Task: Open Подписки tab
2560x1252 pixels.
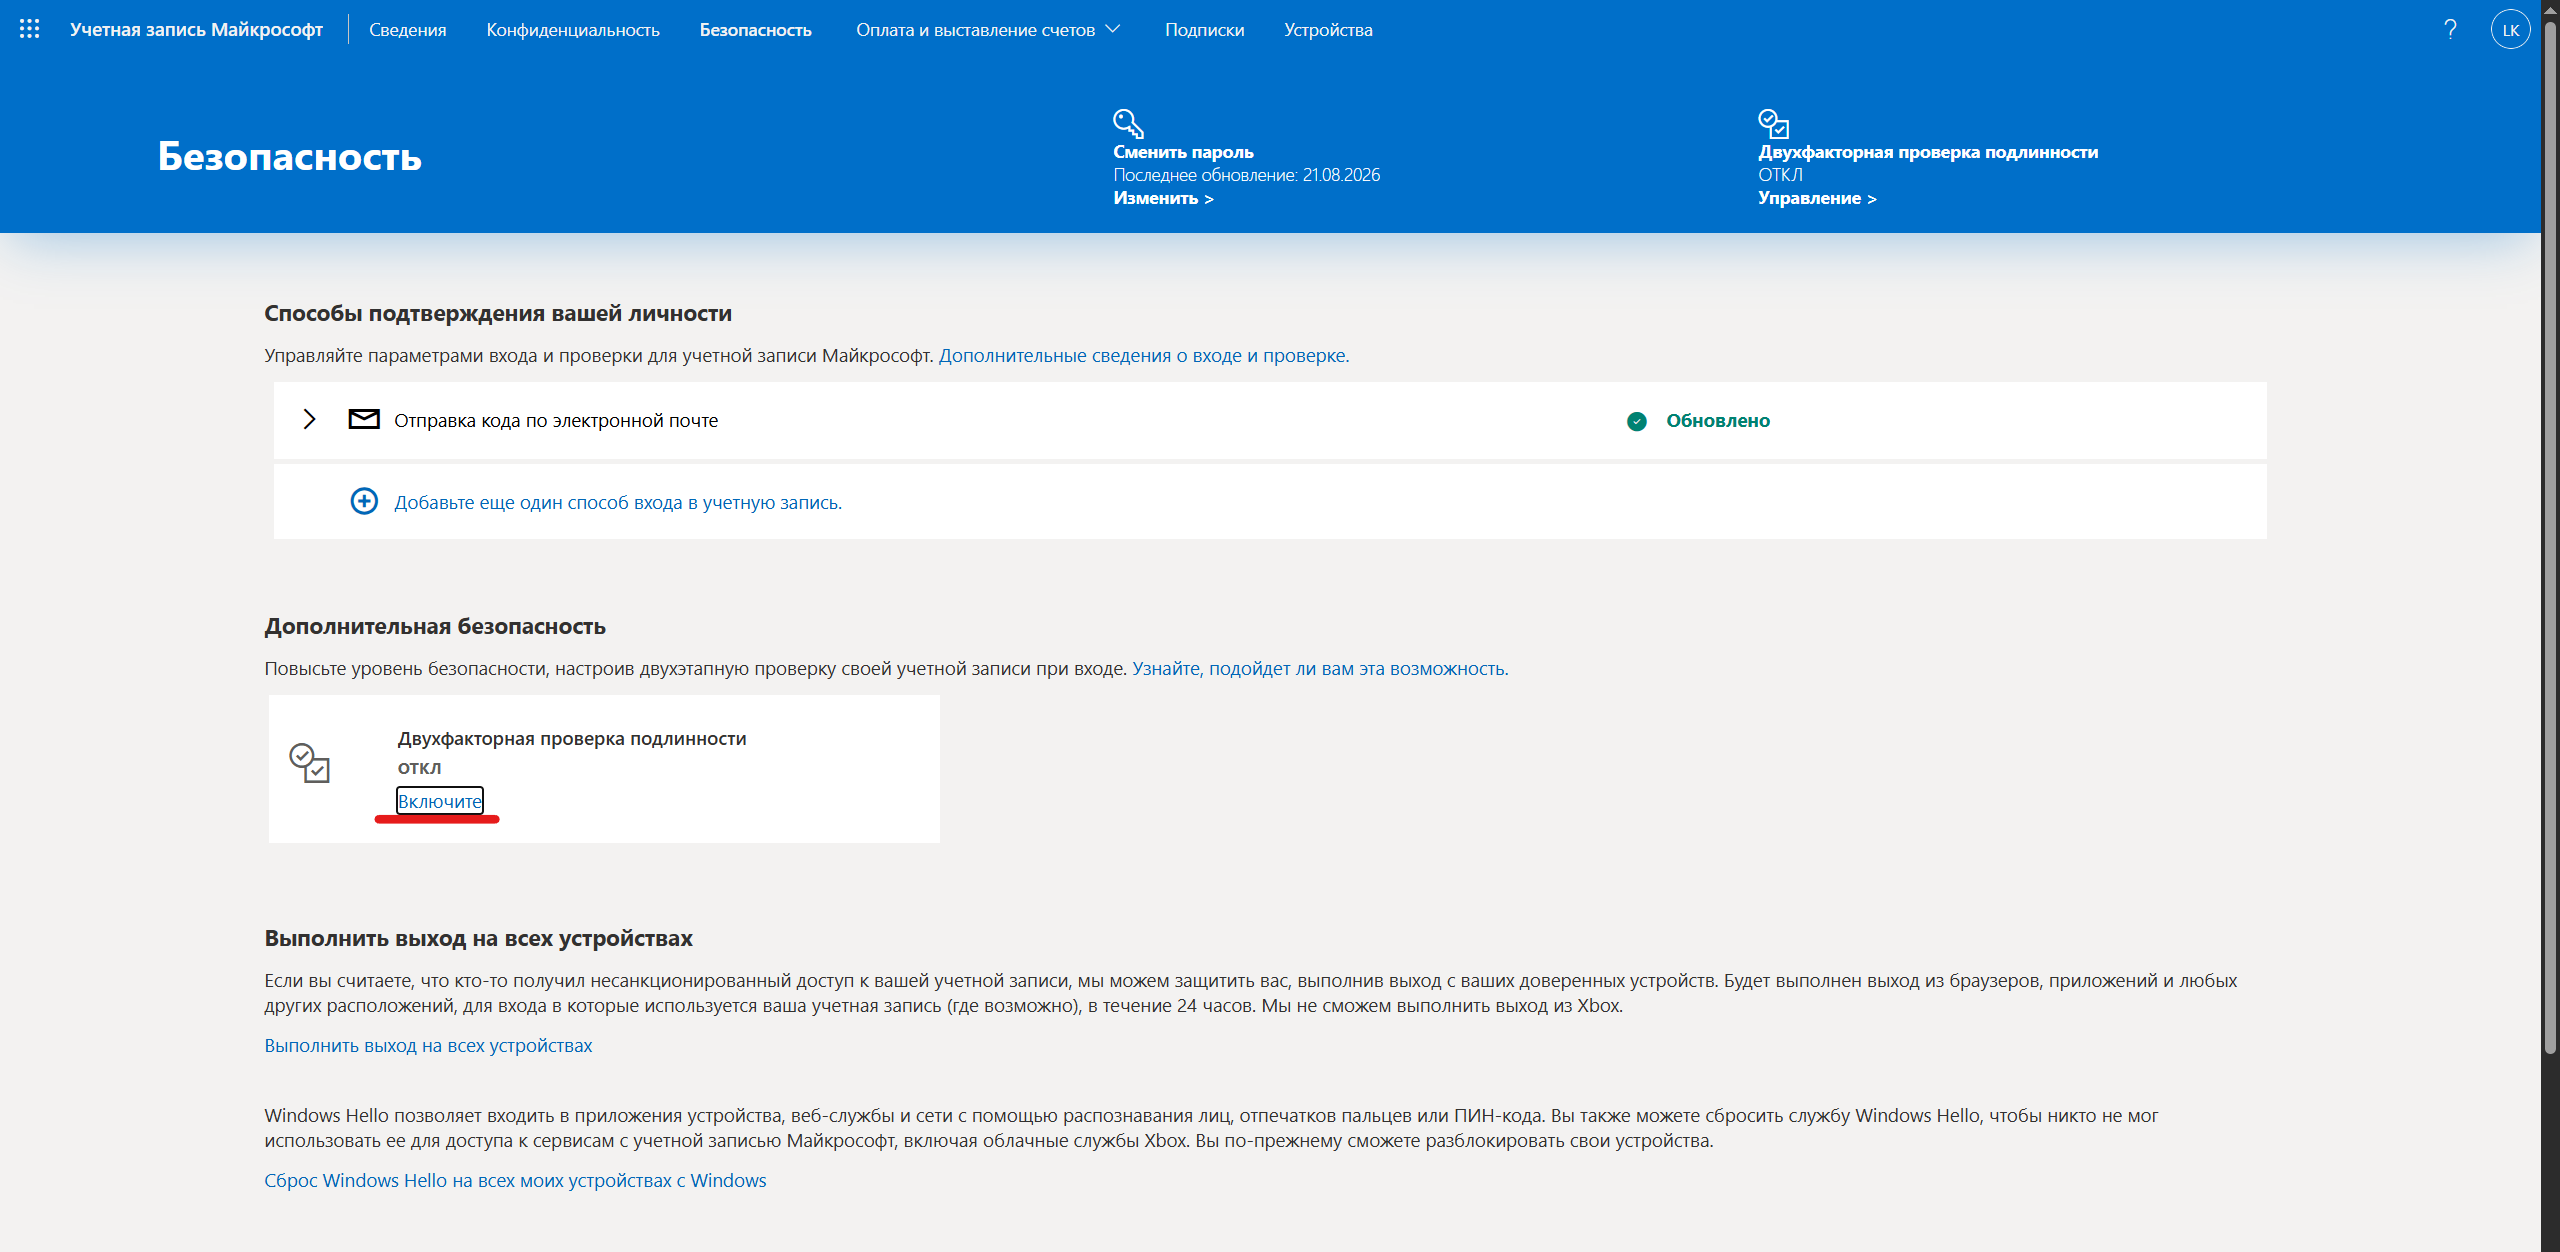Action: point(1205,30)
